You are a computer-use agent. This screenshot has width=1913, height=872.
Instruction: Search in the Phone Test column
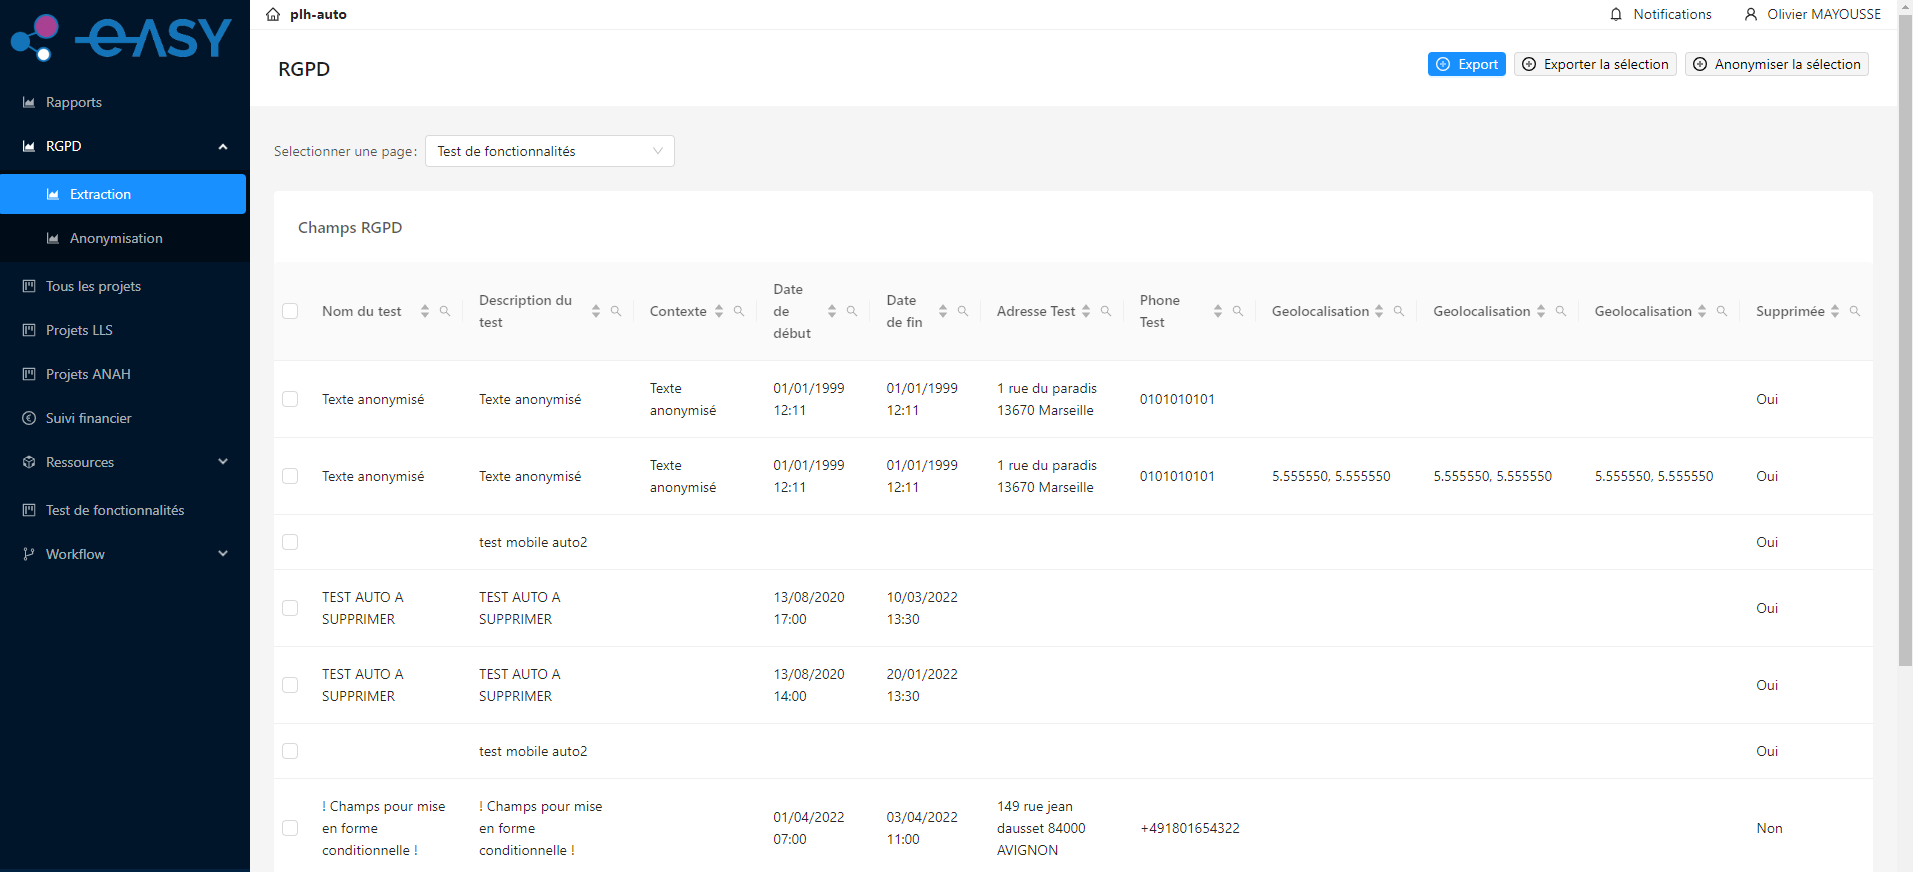pos(1238,312)
